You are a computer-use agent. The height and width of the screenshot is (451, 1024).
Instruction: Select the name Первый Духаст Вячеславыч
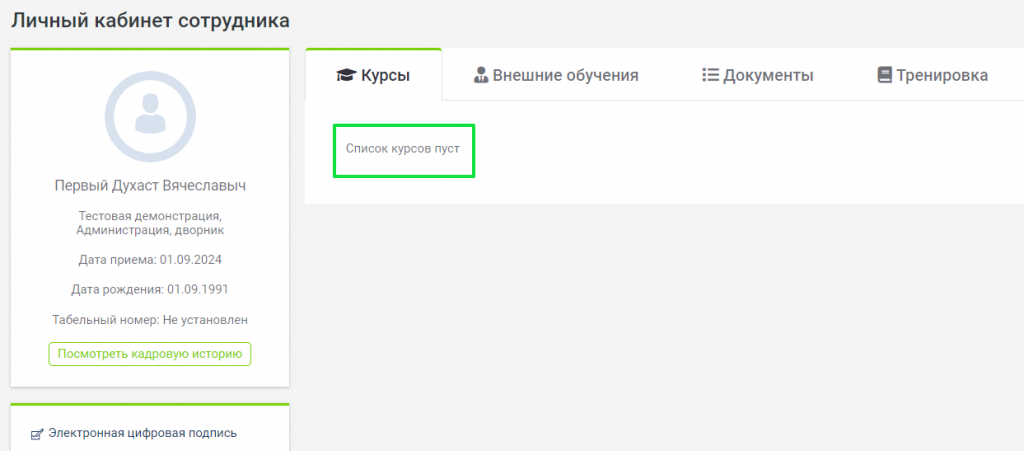pos(150,186)
